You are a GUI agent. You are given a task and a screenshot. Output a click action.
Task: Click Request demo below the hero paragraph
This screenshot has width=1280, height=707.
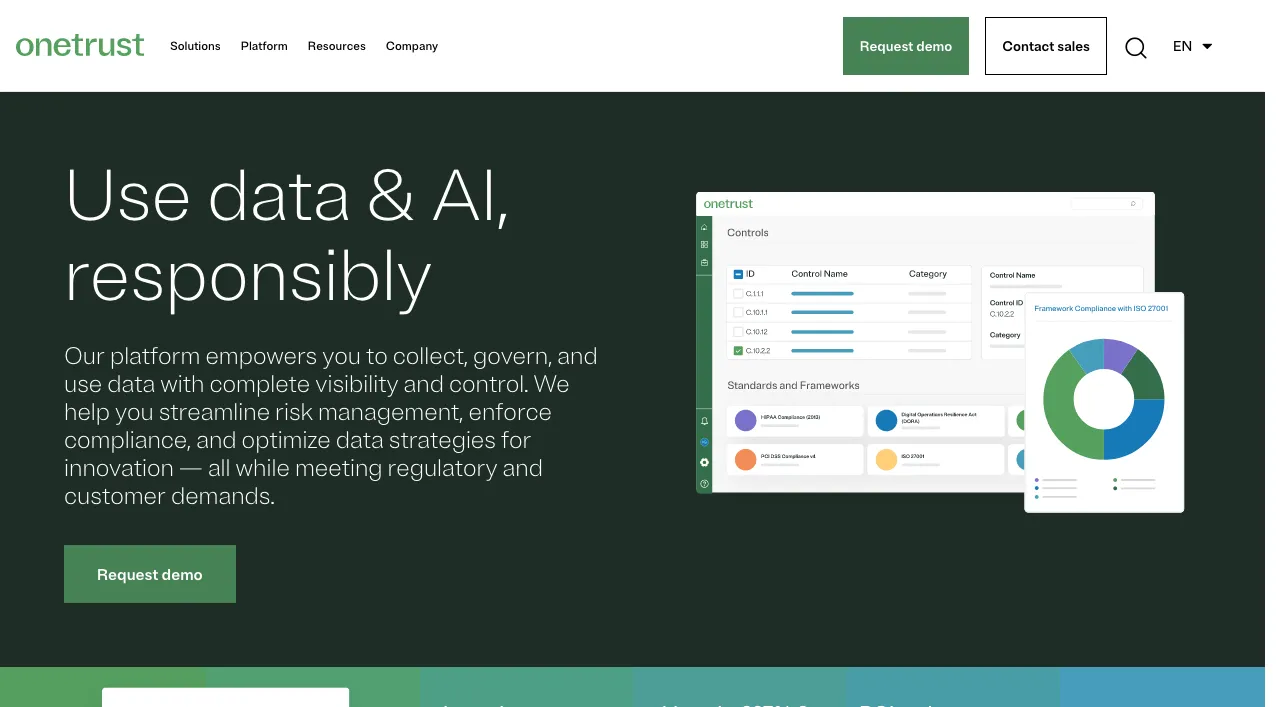click(x=150, y=574)
